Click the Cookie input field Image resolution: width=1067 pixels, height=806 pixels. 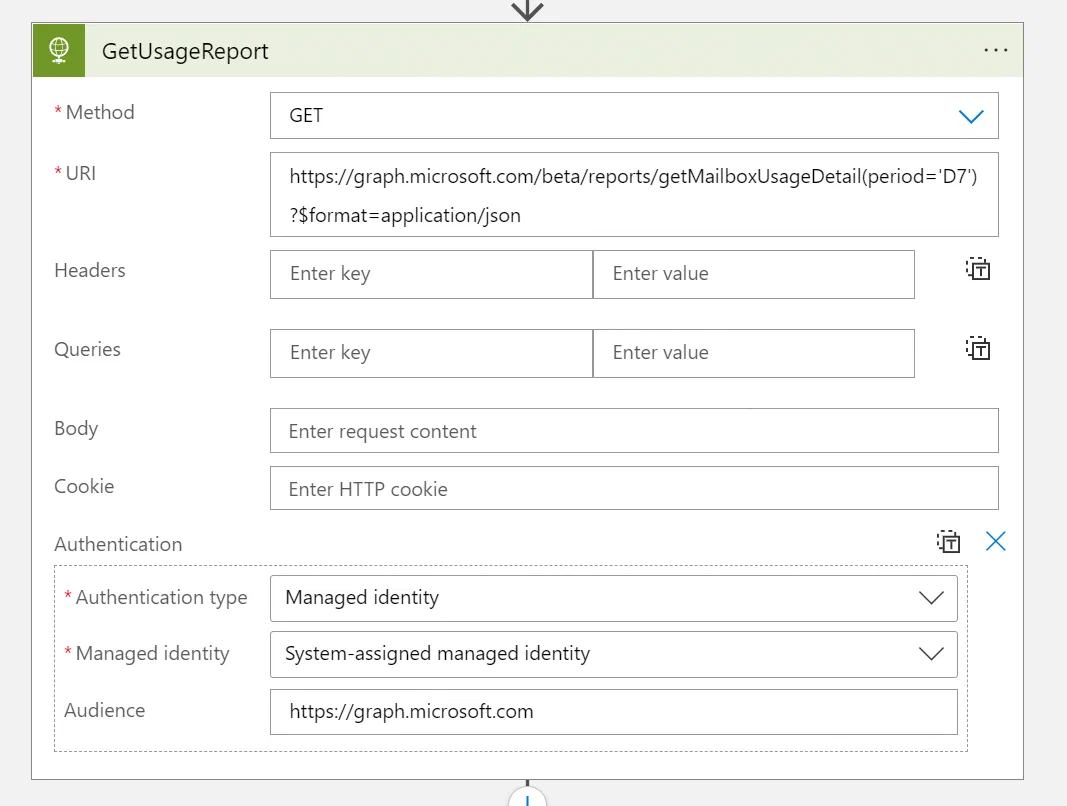[634, 488]
